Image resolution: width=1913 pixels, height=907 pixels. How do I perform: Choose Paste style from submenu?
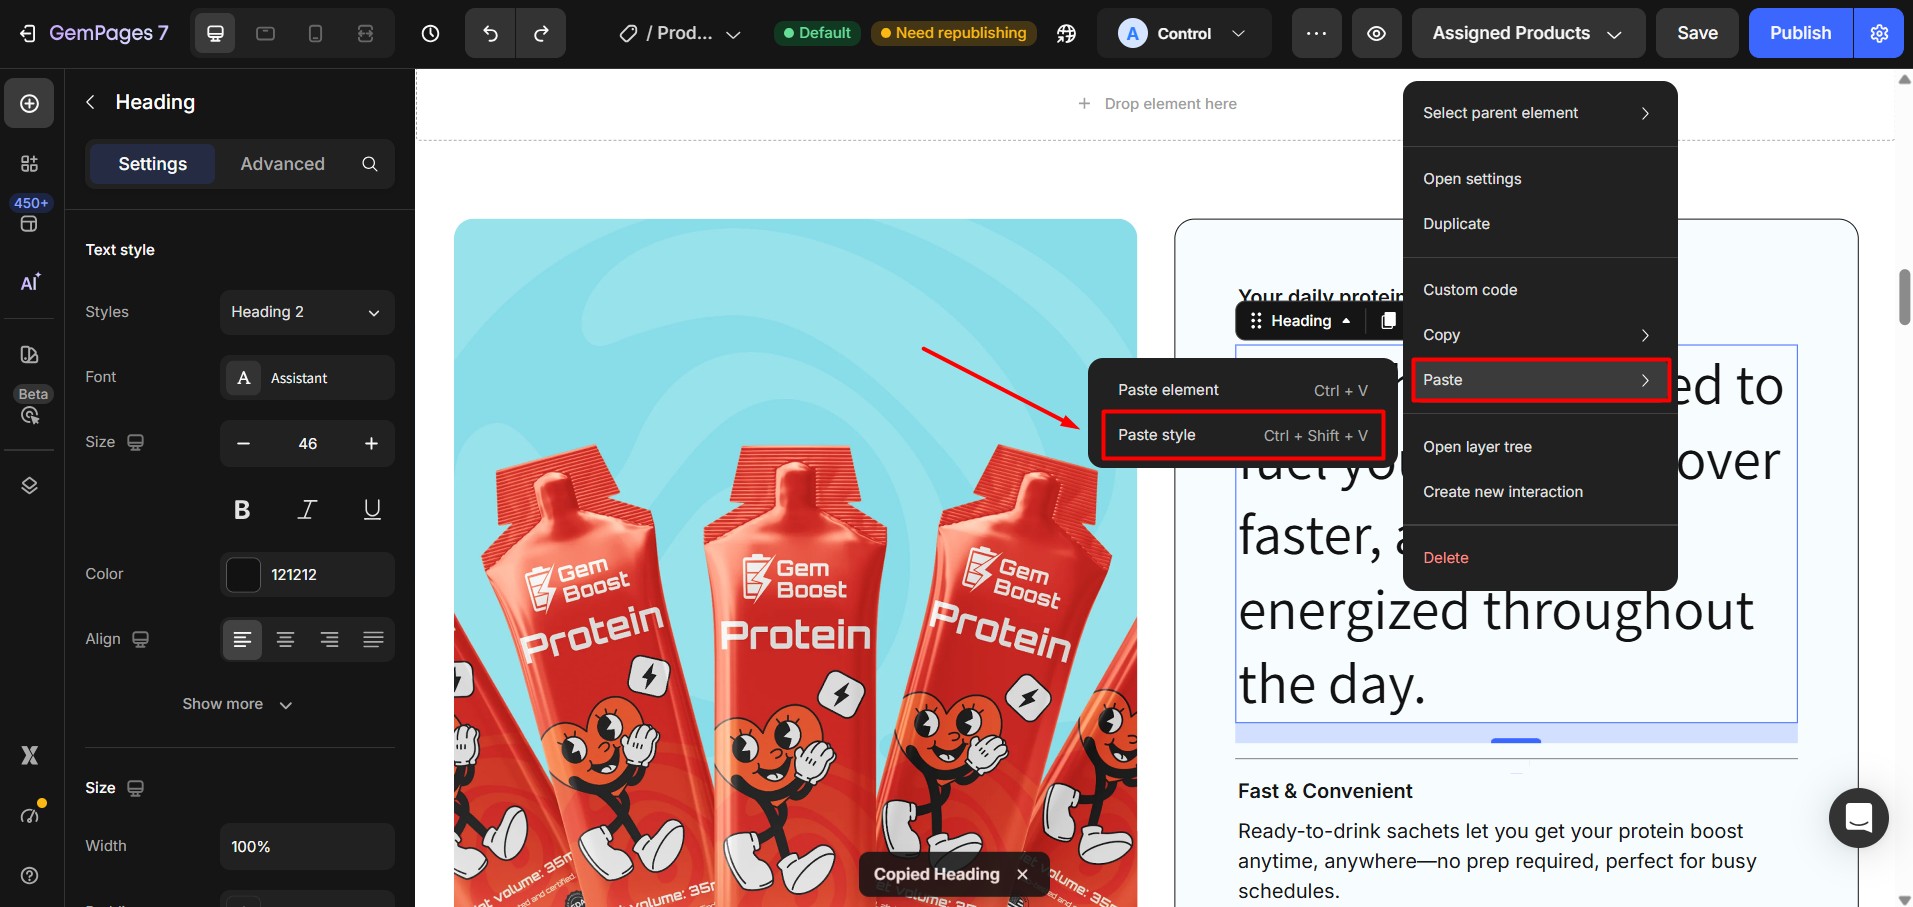pos(1242,436)
